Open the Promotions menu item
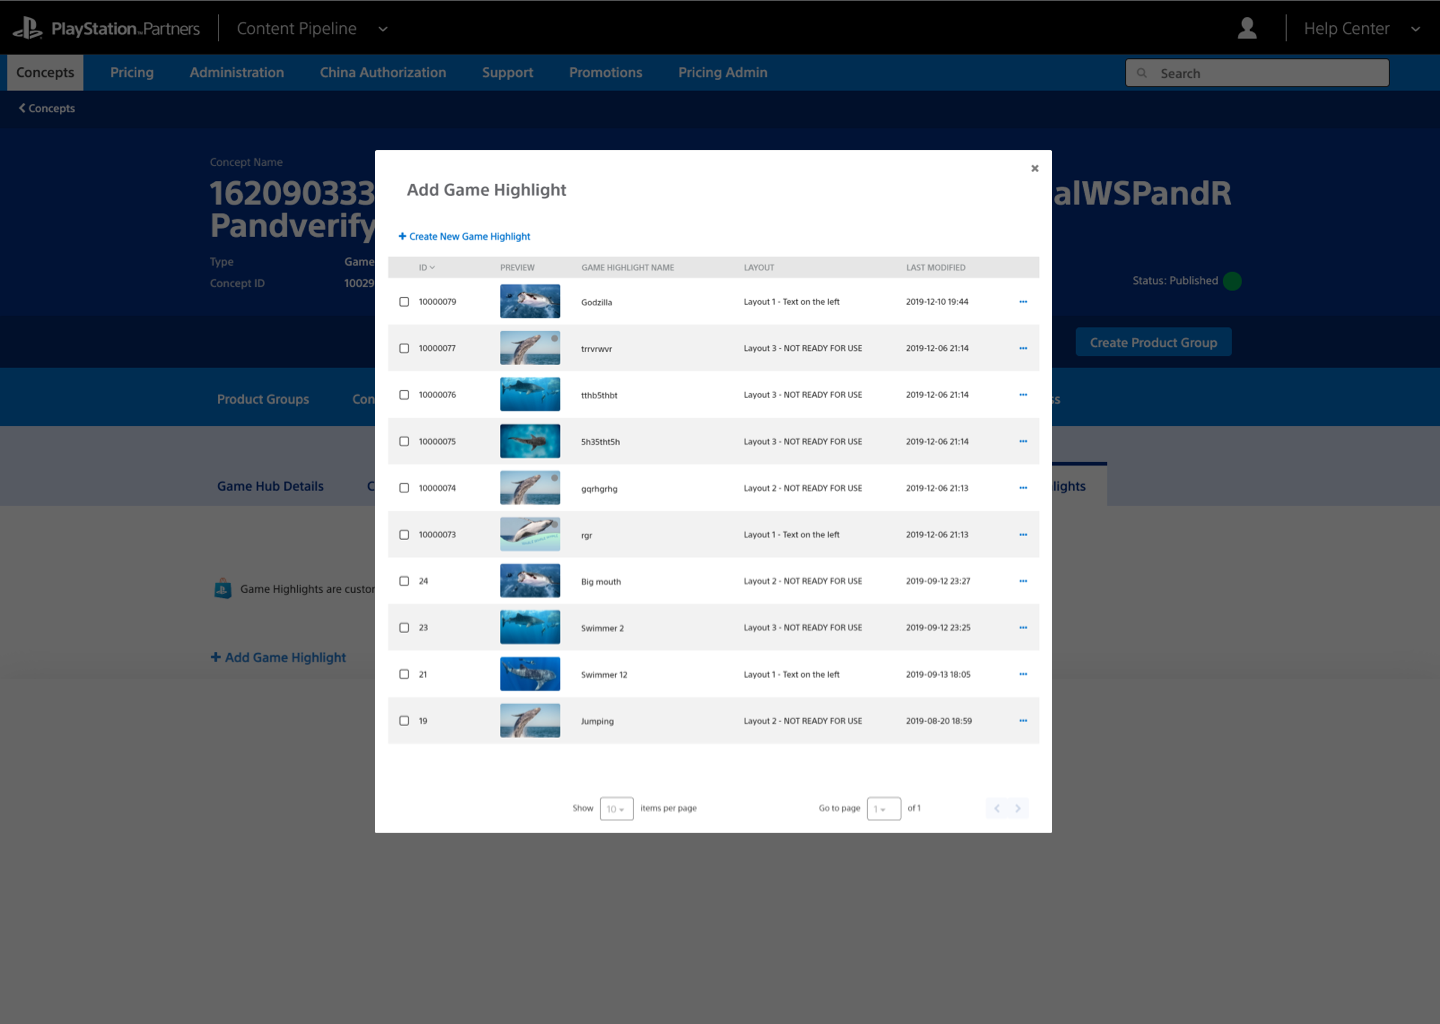Screen dimensions: 1440x1024 606,72
